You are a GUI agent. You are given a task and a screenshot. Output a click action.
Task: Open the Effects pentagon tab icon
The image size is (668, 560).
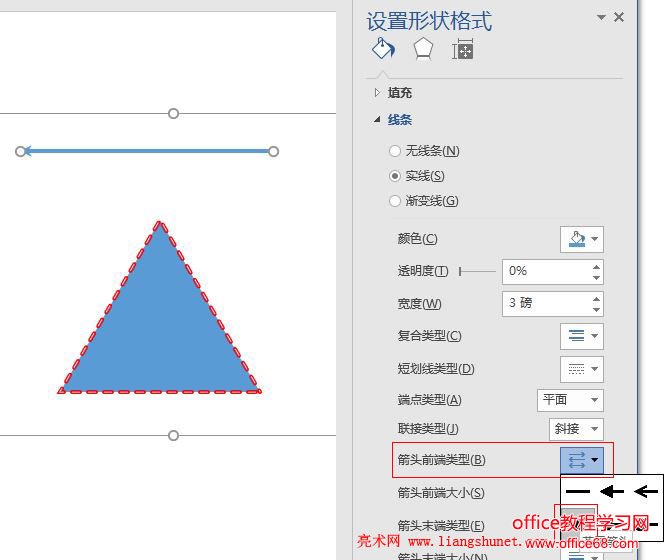point(423,49)
